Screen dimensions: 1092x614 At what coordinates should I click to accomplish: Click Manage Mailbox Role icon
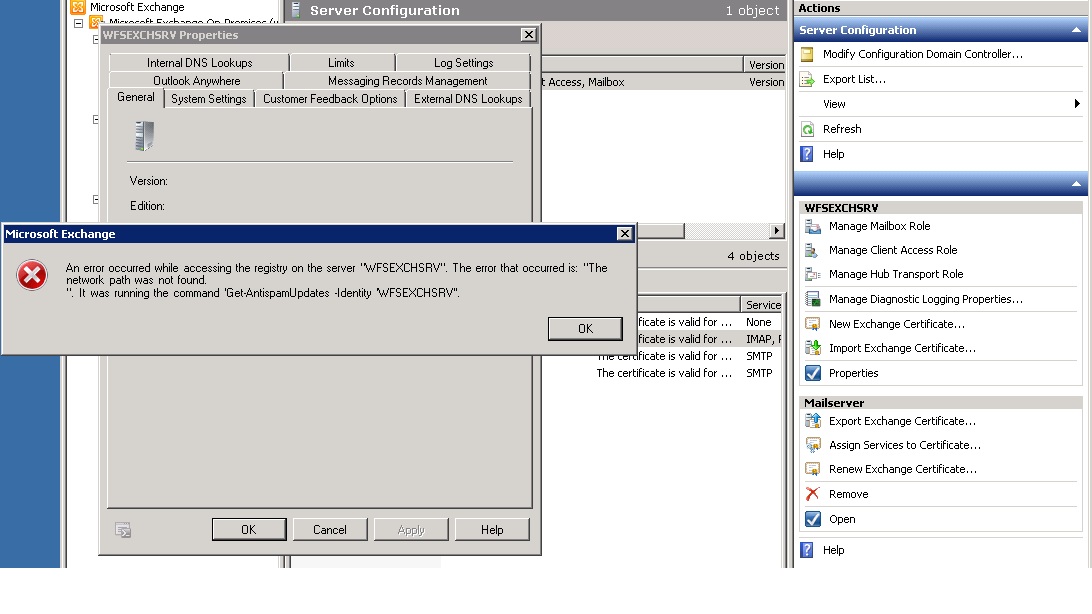pyautogui.click(x=813, y=226)
